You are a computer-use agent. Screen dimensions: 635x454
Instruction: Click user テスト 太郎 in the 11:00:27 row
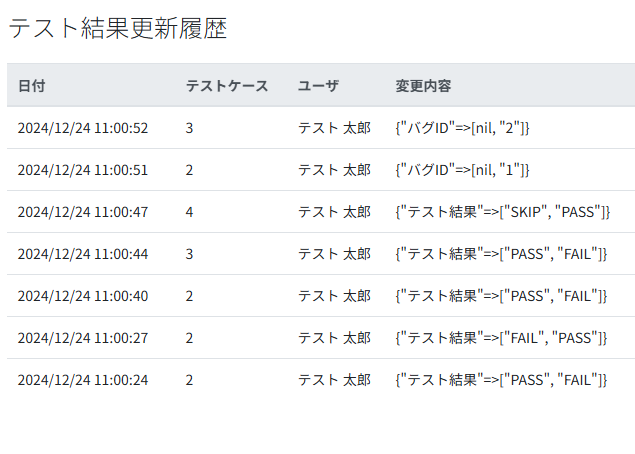coord(335,338)
